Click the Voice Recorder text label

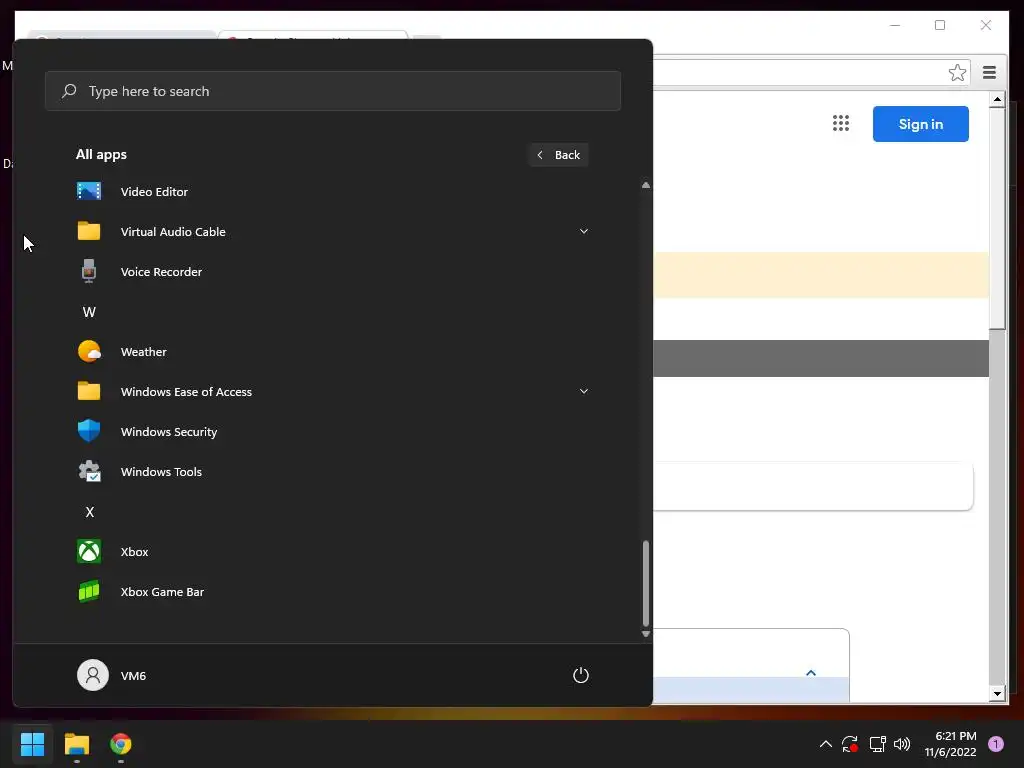tap(161, 272)
